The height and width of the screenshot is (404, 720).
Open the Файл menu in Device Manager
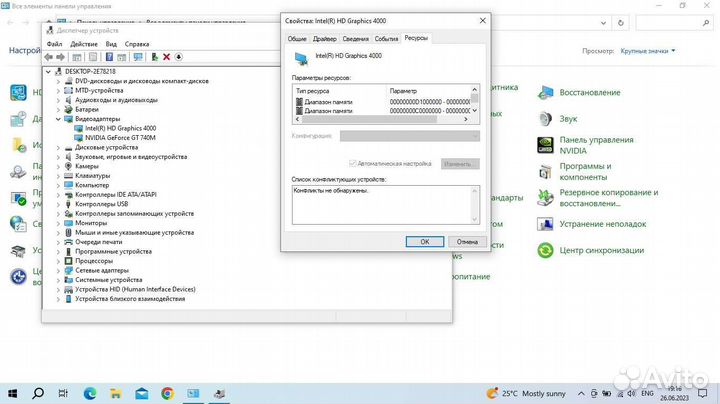tap(54, 44)
